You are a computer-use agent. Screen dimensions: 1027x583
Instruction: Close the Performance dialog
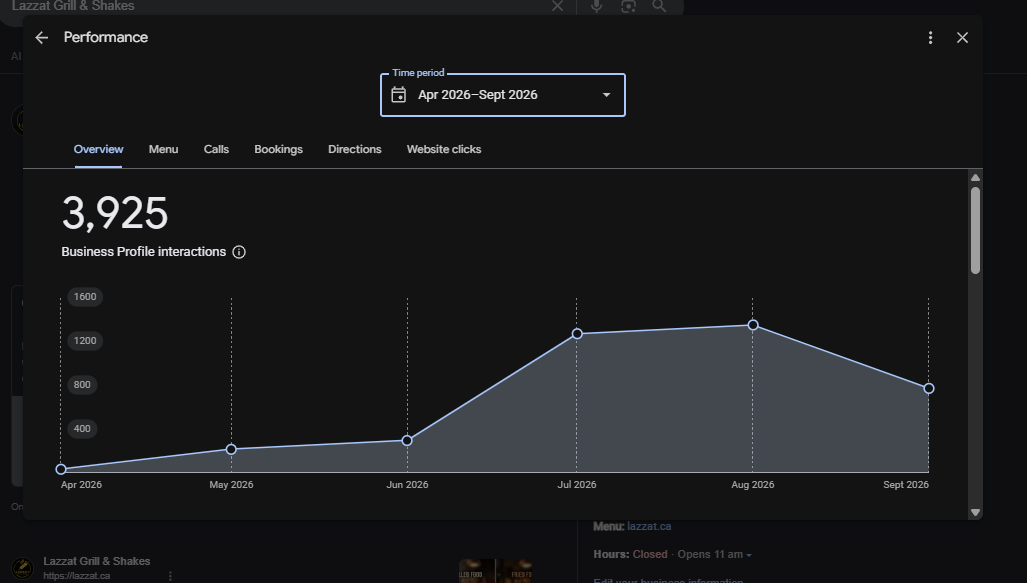[962, 38]
